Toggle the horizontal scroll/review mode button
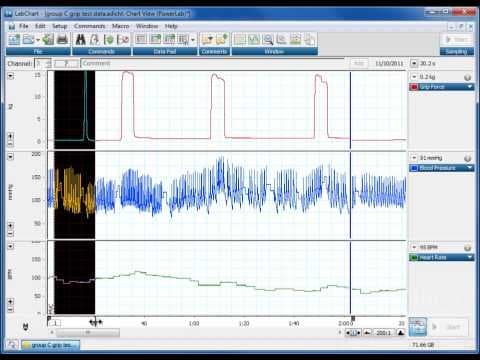480x360 pixels. (353, 332)
